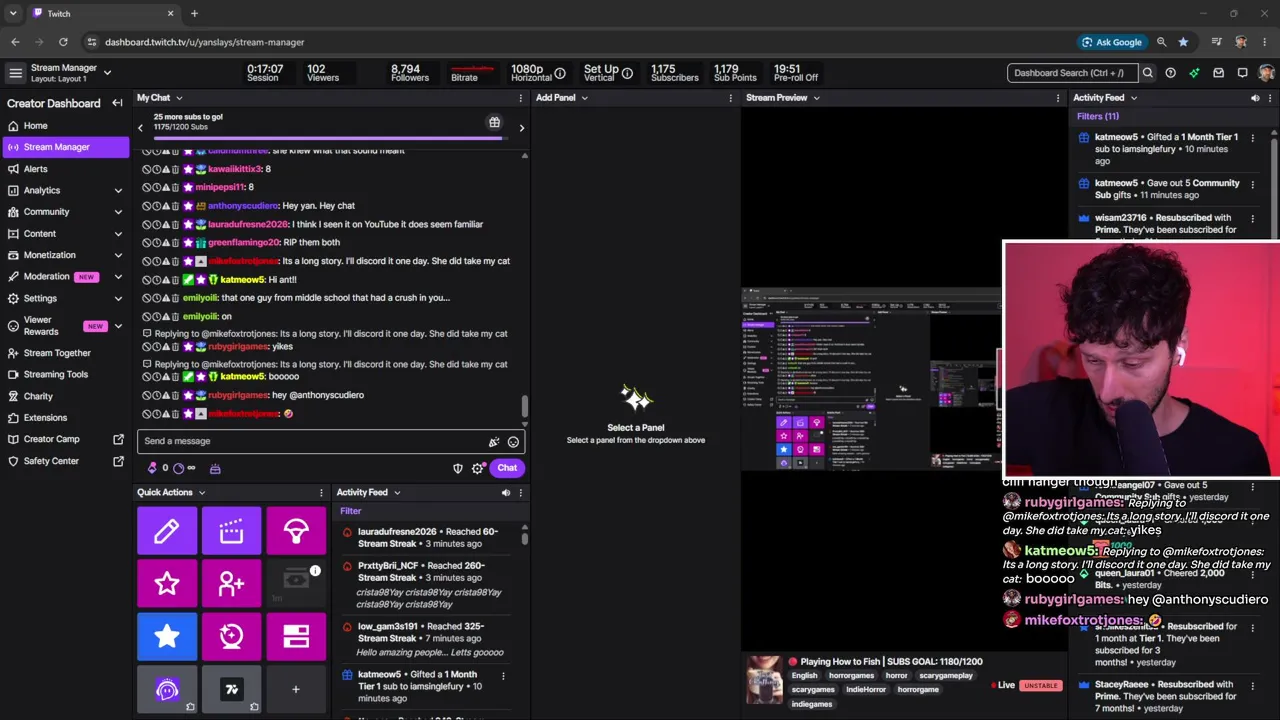1280x720 pixels.
Task: Show the next goal in sub banner
Action: coord(521,128)
